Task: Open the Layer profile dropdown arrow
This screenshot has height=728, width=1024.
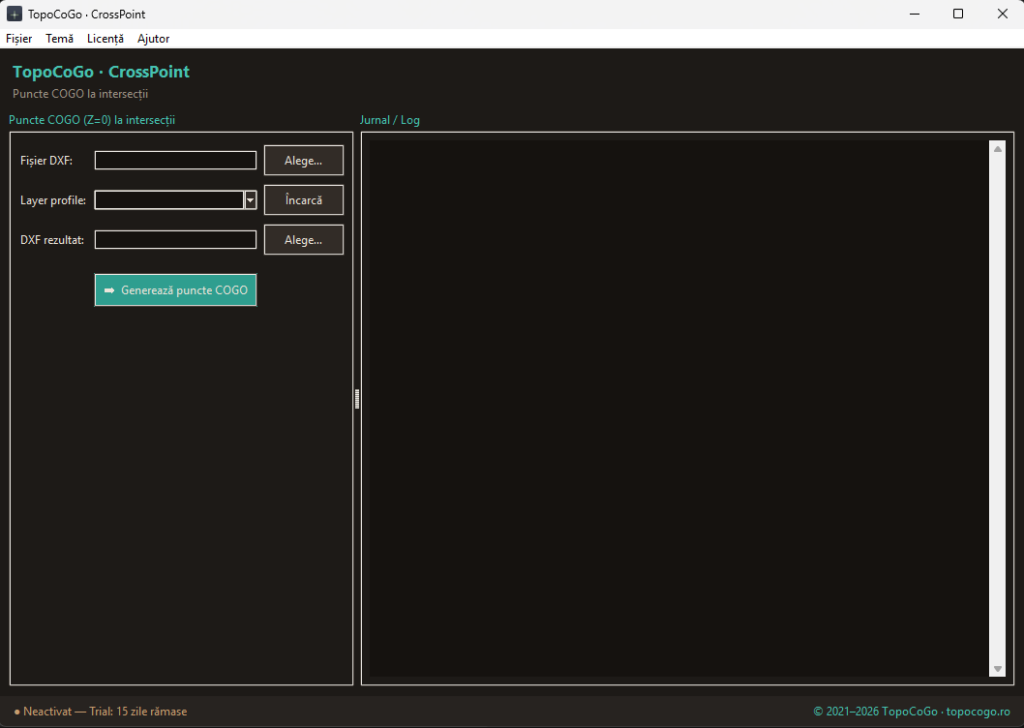Action: point(250,200)
